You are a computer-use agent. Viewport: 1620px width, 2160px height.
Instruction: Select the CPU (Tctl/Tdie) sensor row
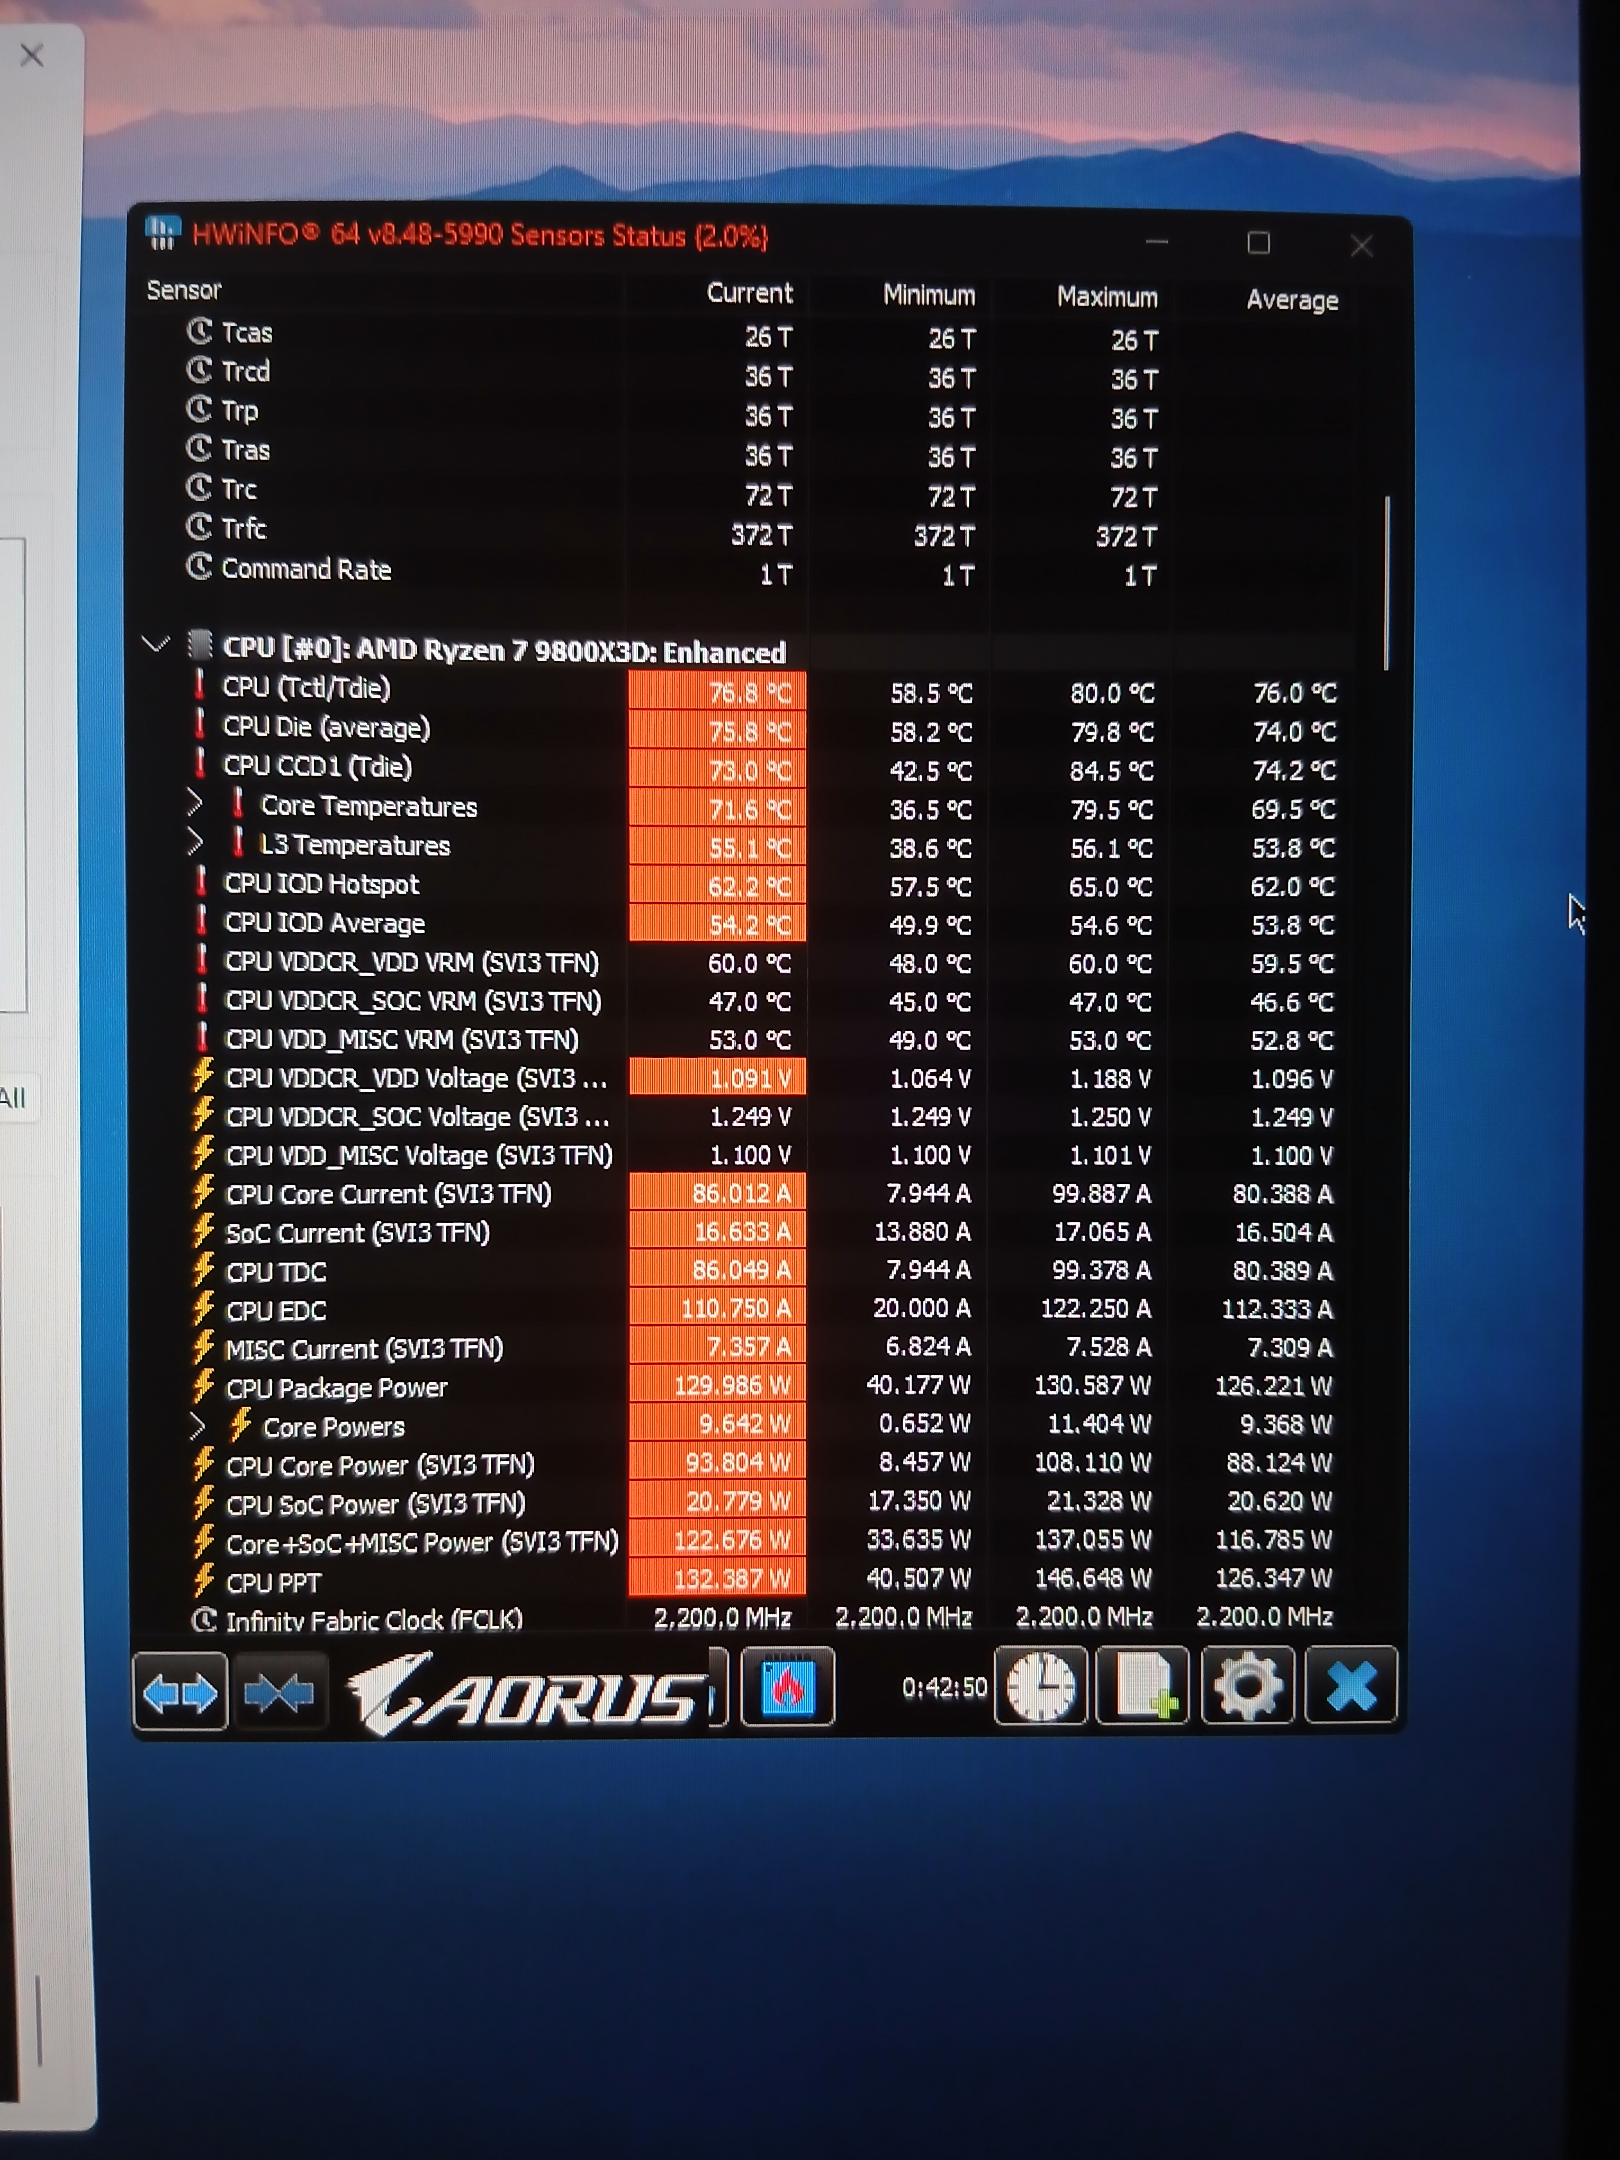coord(765,690)
